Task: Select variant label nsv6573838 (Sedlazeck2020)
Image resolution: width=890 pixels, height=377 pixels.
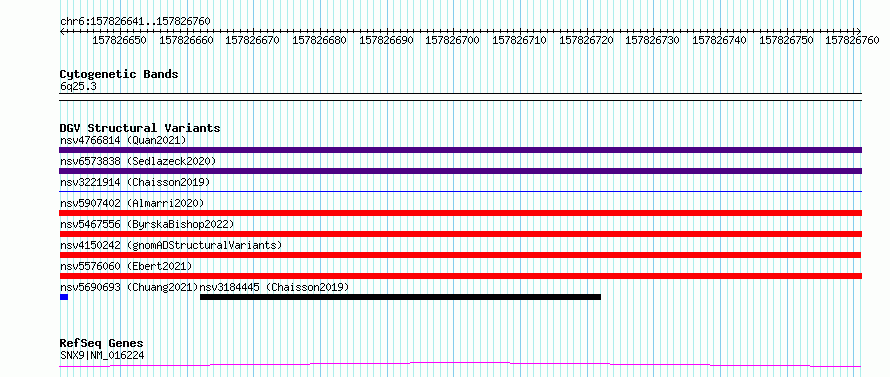Action: [x=138, y=161]
